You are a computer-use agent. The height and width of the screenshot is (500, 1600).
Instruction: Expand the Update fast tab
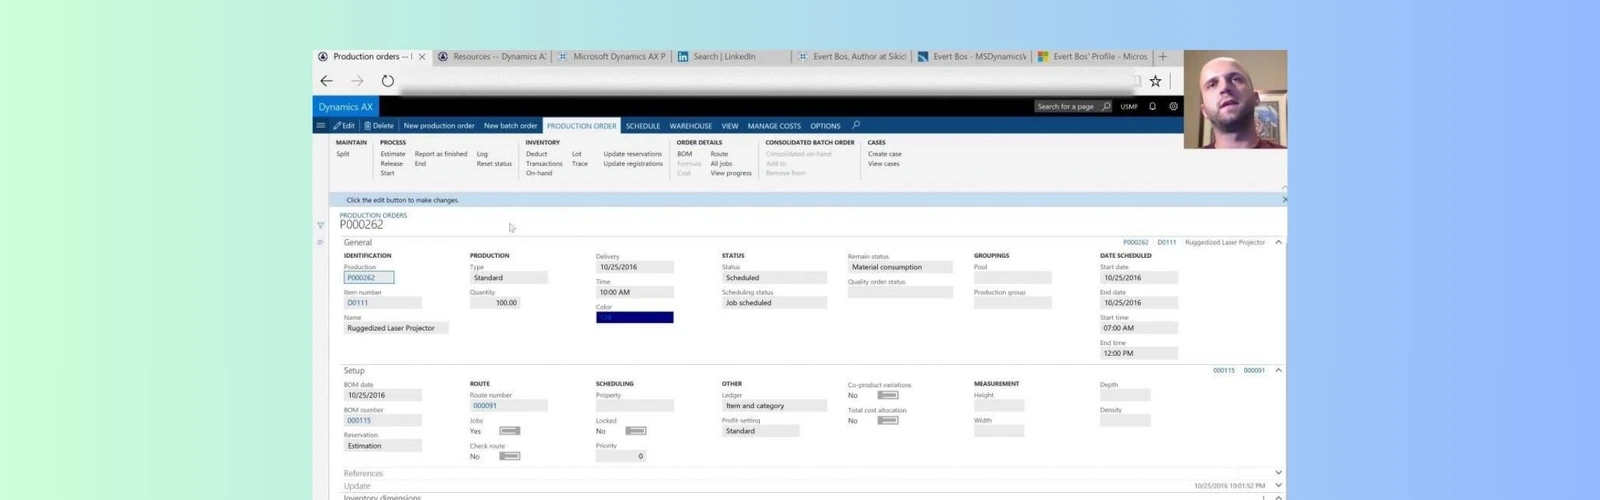click(x=1278, y=485)
